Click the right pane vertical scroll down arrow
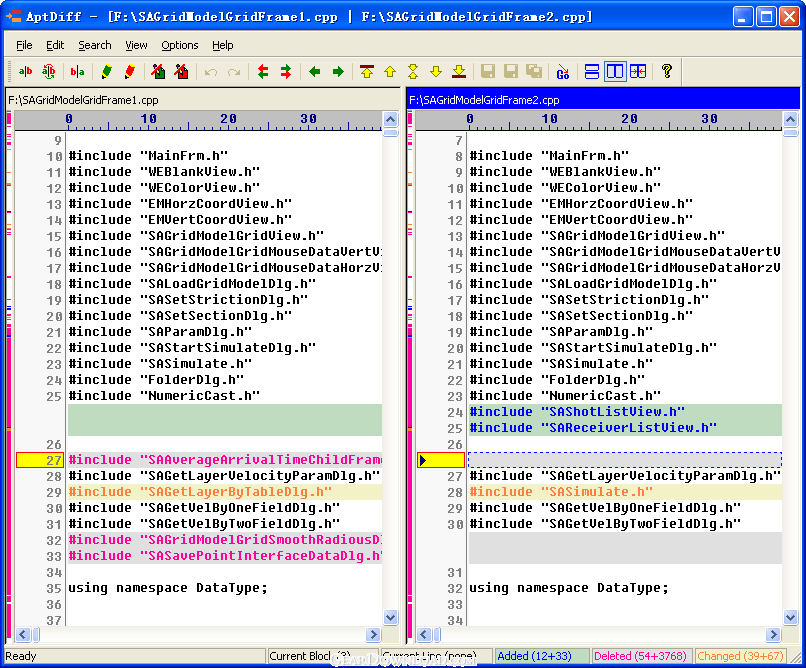 point(791,617)
